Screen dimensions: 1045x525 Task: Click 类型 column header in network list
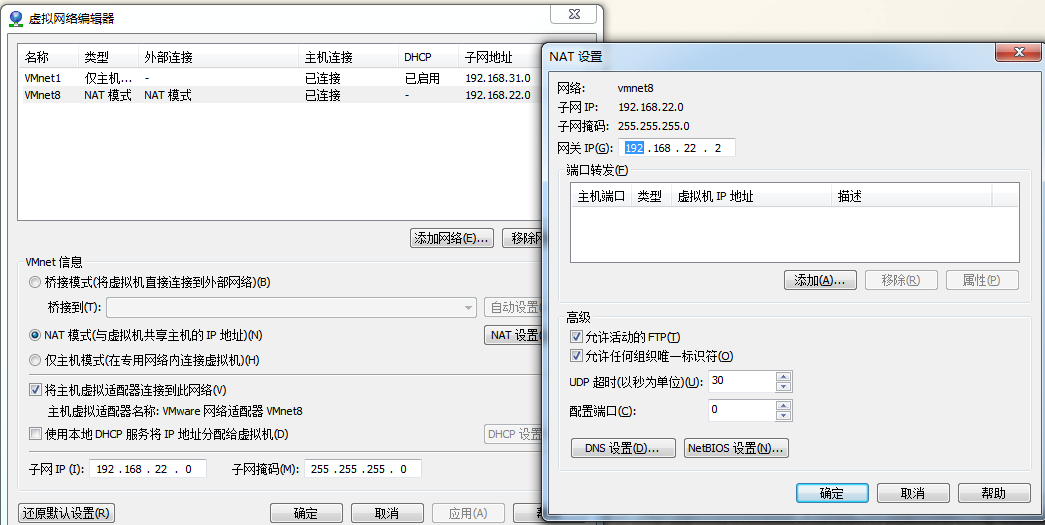pyautogui.click(x=108, y=57)
